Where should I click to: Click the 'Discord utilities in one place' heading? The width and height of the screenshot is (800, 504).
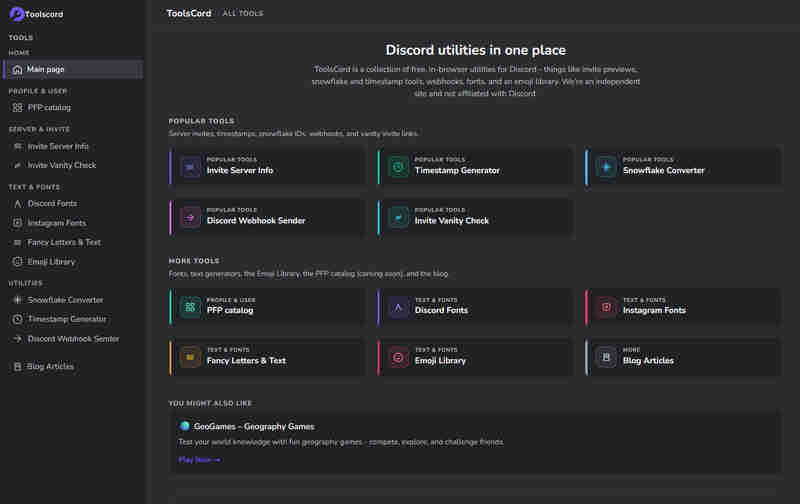[x=476, y=50]
